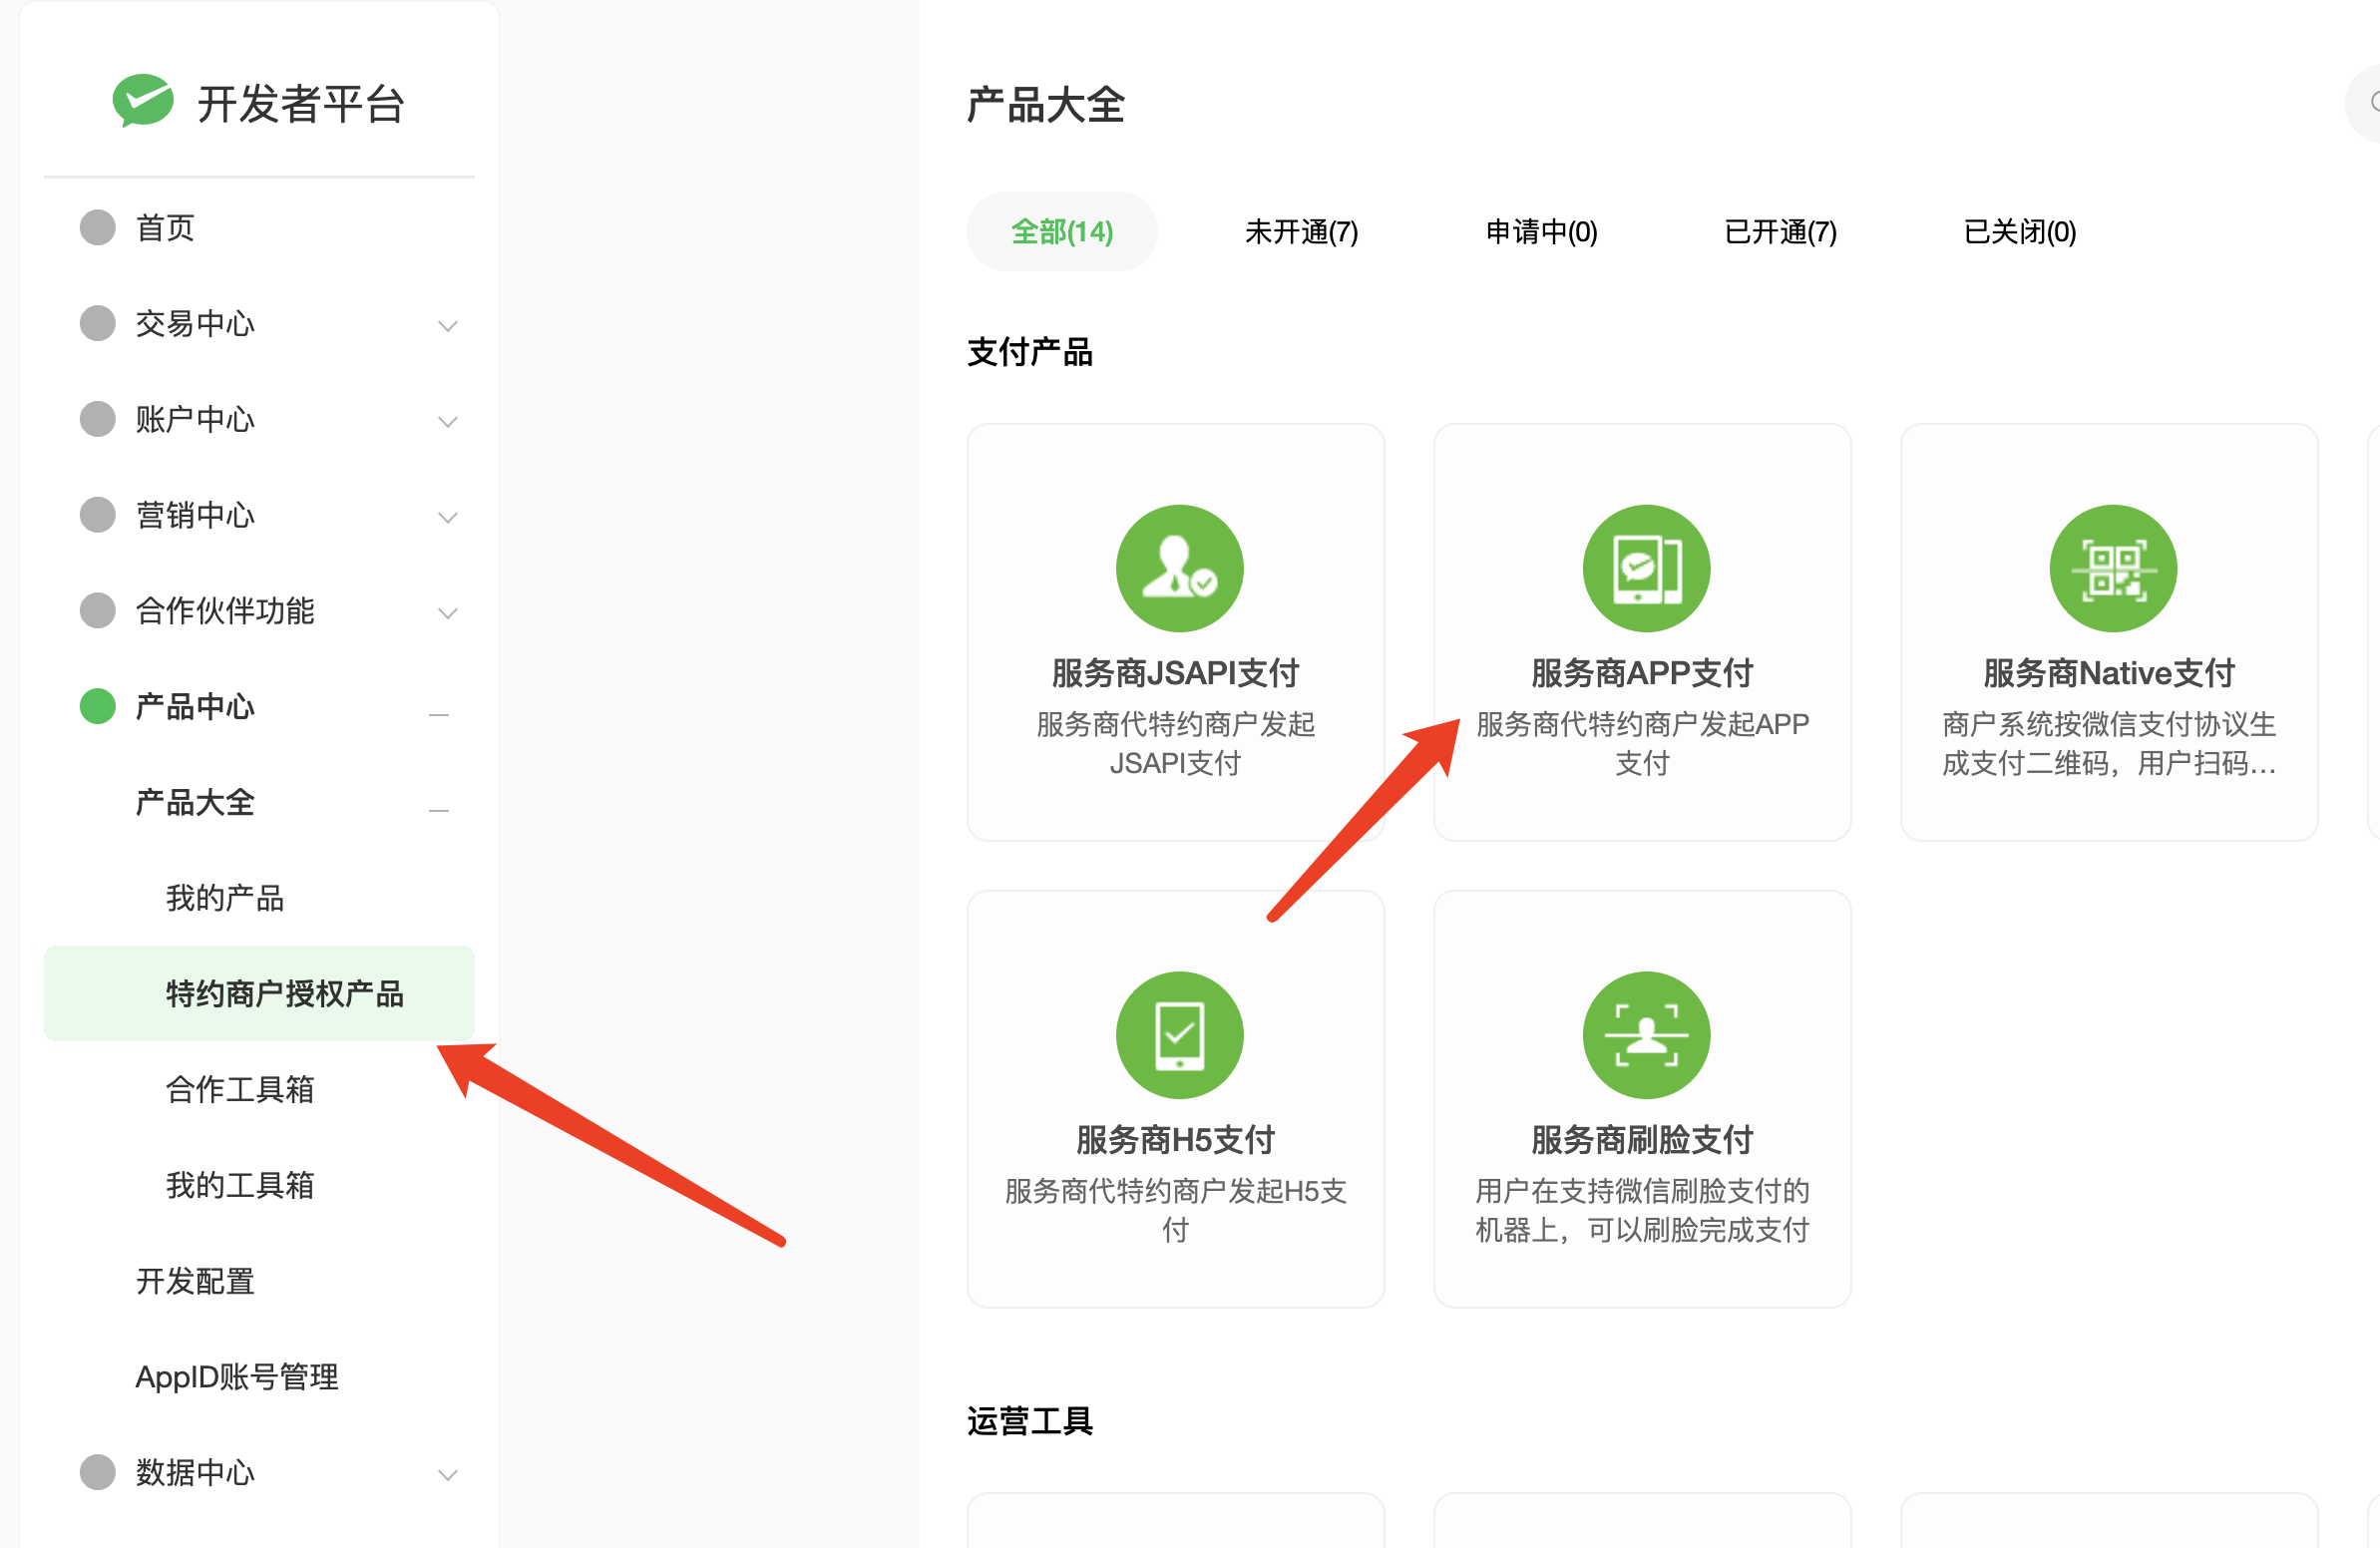
Task: Open 特约商户授权产品 sidebar item
Action: [x=284, y=993]
